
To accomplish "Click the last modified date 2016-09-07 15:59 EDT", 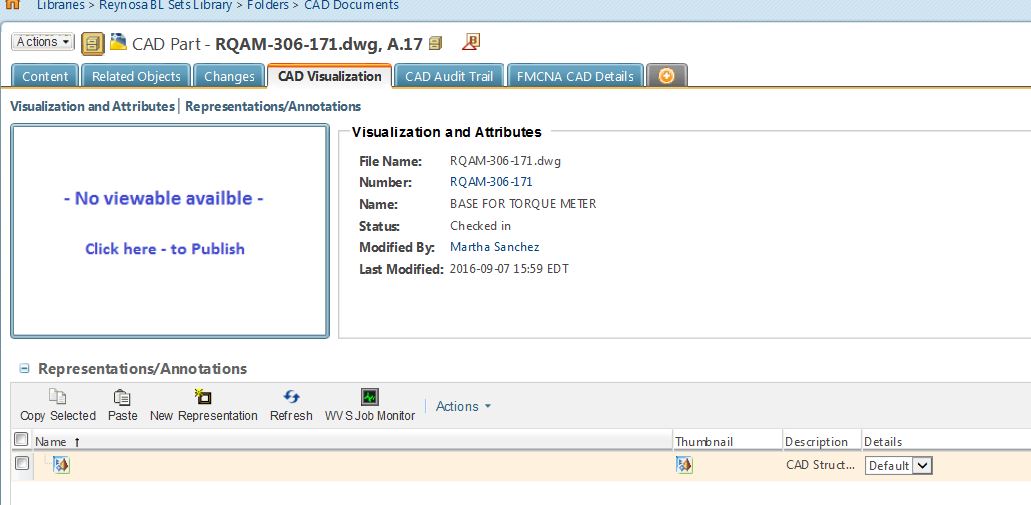I will tap(509, 268).
